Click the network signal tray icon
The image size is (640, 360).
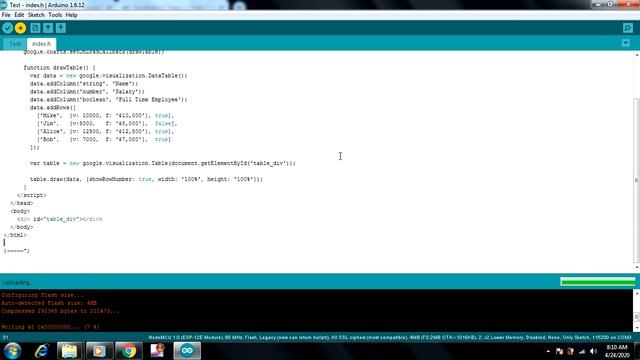(582, 351)
